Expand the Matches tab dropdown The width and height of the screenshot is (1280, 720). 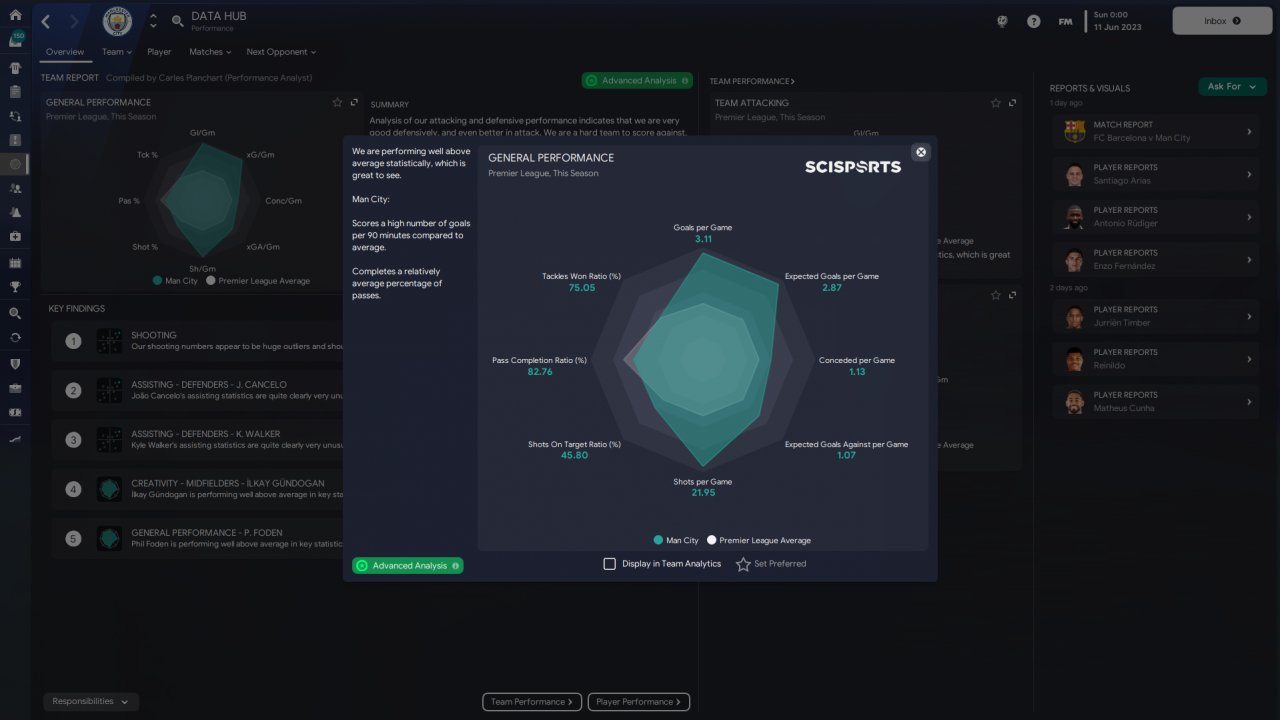210,52
